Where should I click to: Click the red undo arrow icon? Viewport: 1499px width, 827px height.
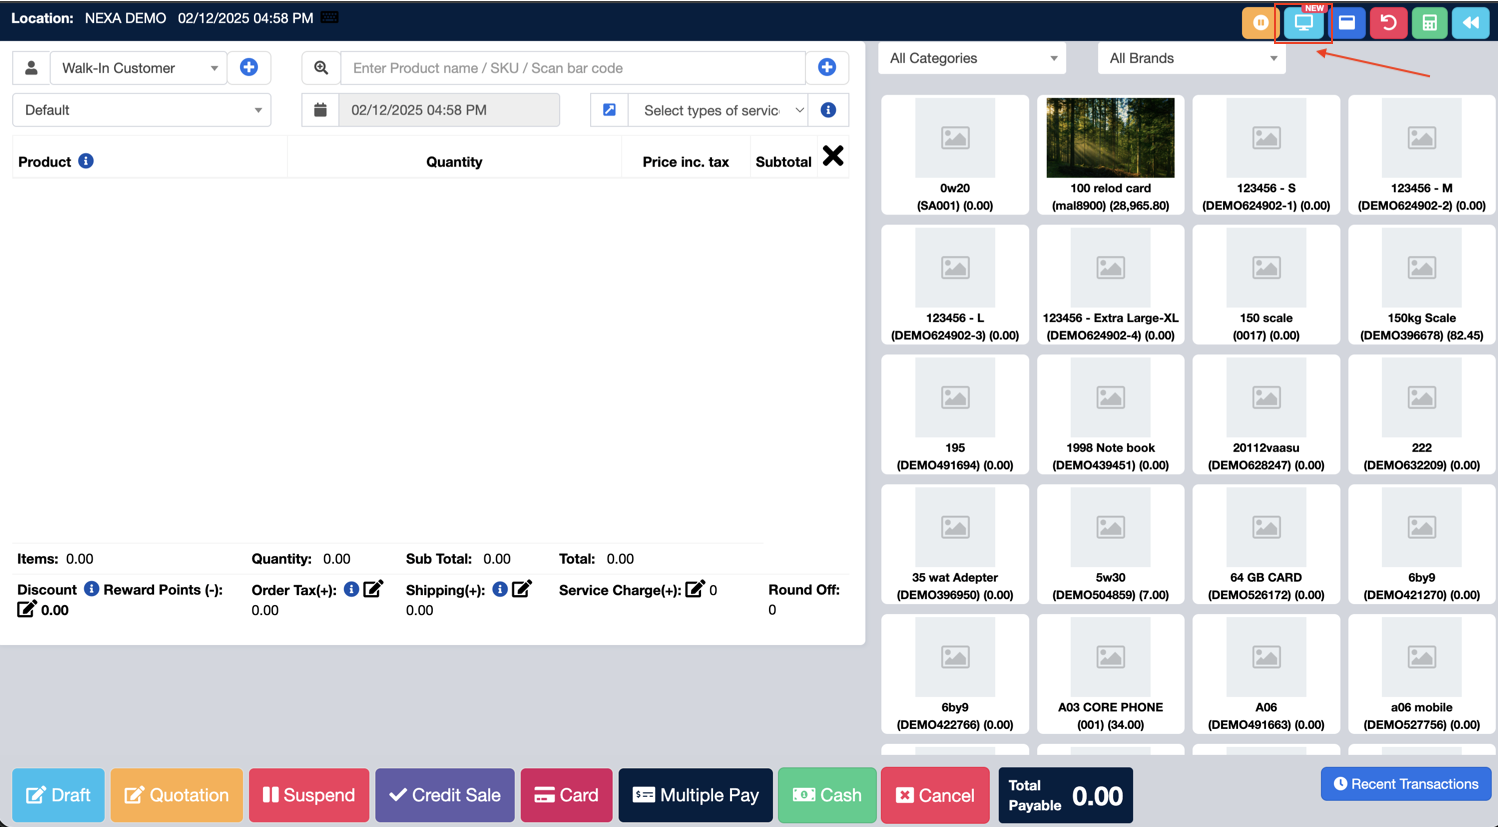point(1388,23)
